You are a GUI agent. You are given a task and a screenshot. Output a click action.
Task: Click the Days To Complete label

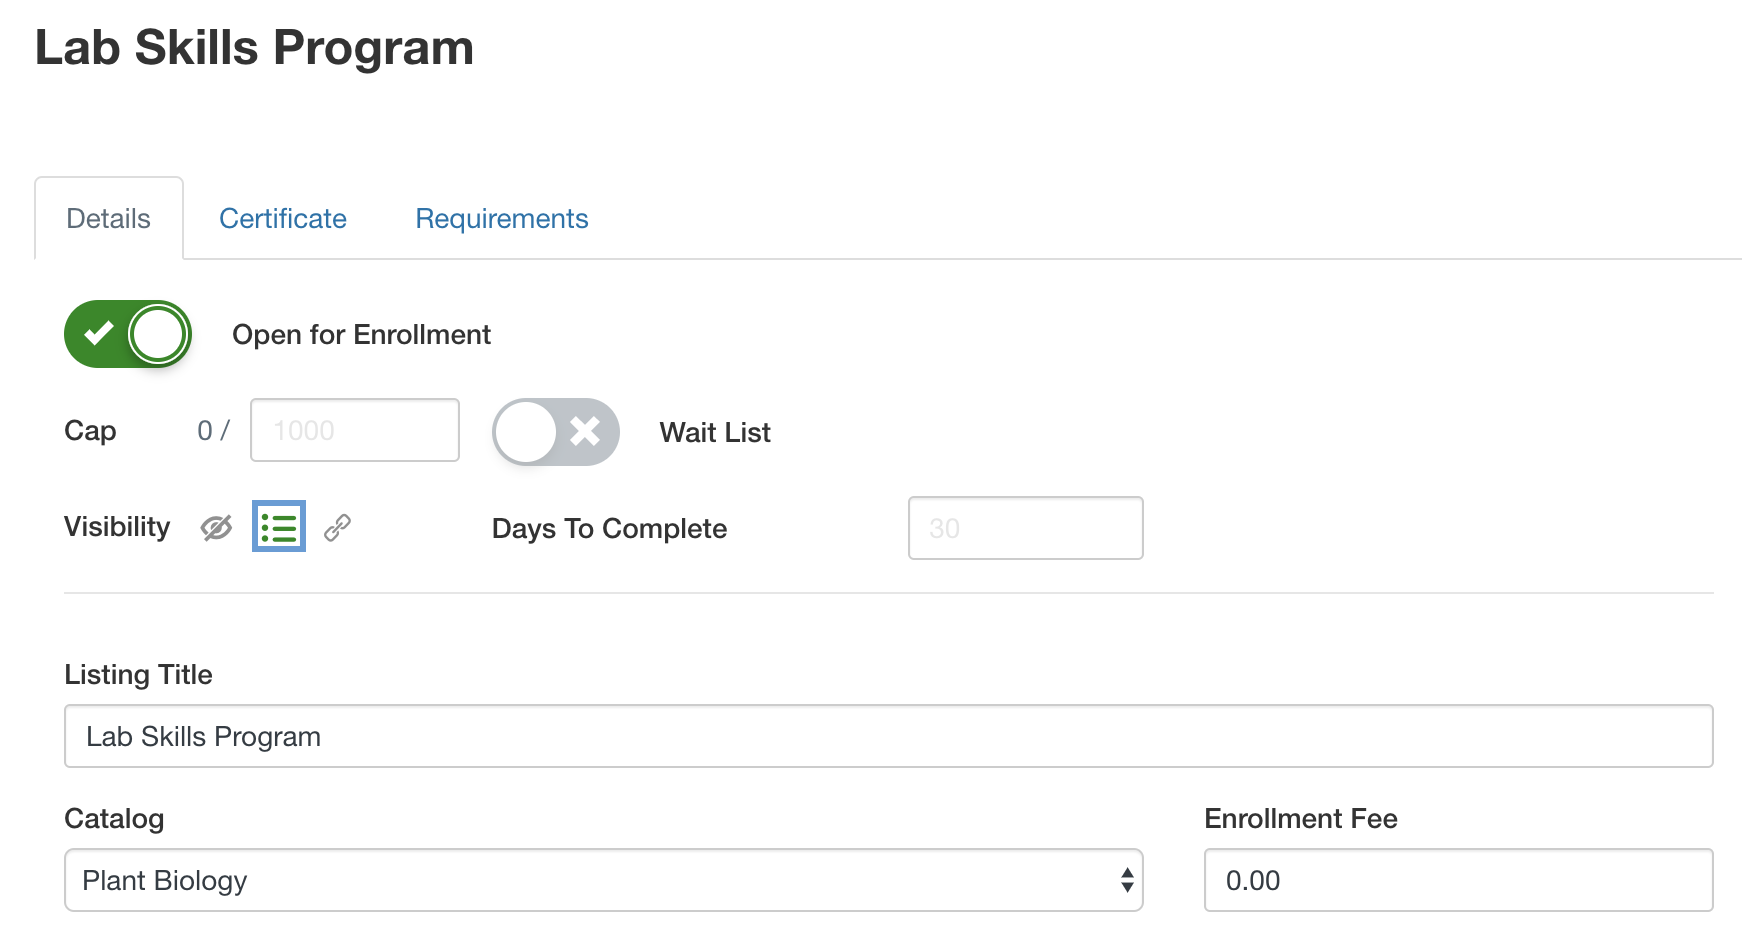click(x=609, y=529)
